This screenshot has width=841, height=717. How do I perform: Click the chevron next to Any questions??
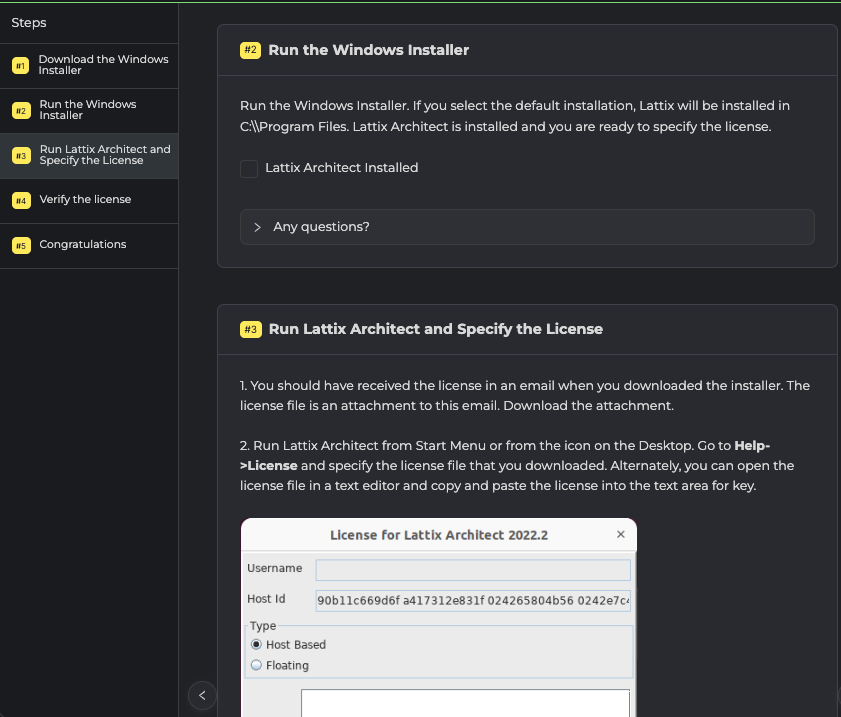pyautogui.click(x=257, y=227)
